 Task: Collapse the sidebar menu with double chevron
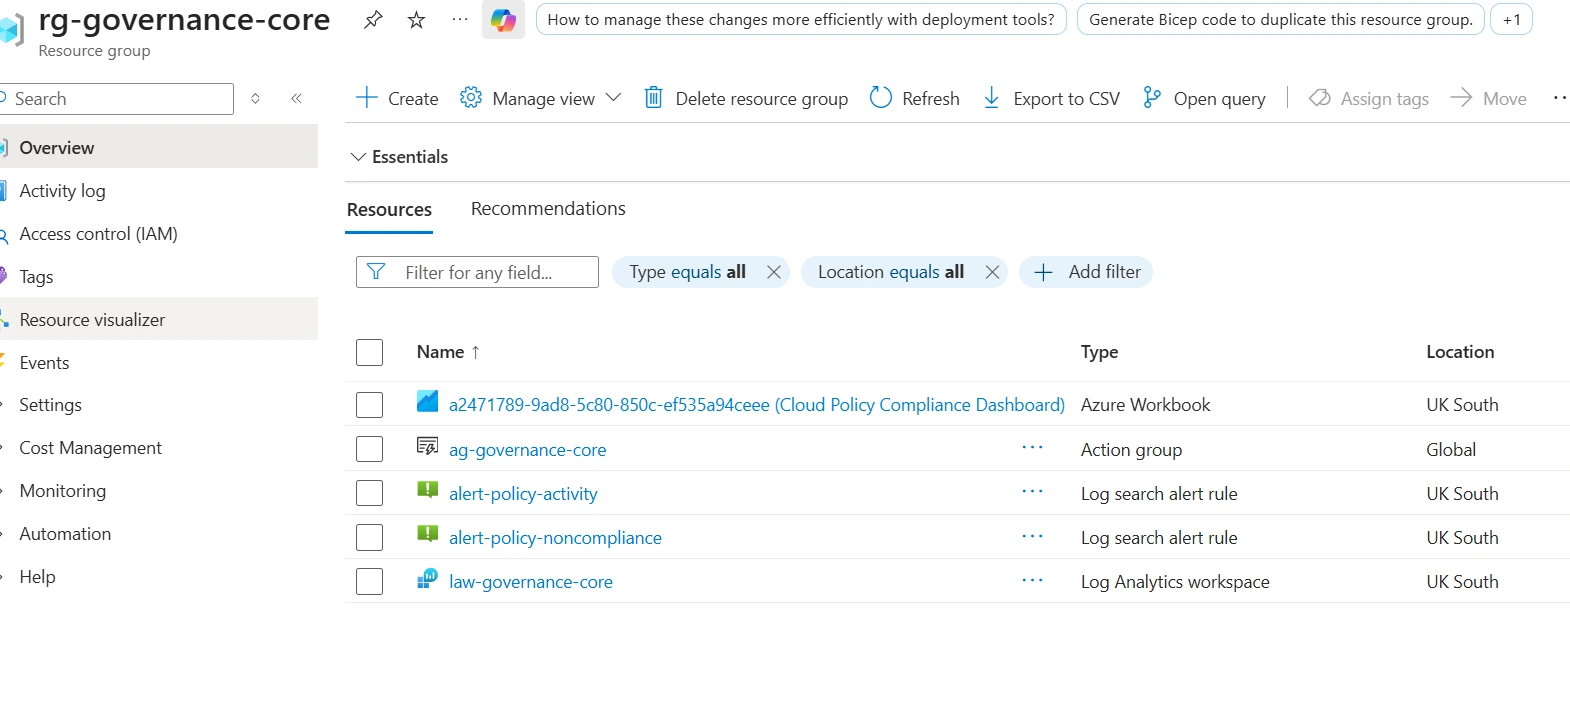[x=296, y=98]
